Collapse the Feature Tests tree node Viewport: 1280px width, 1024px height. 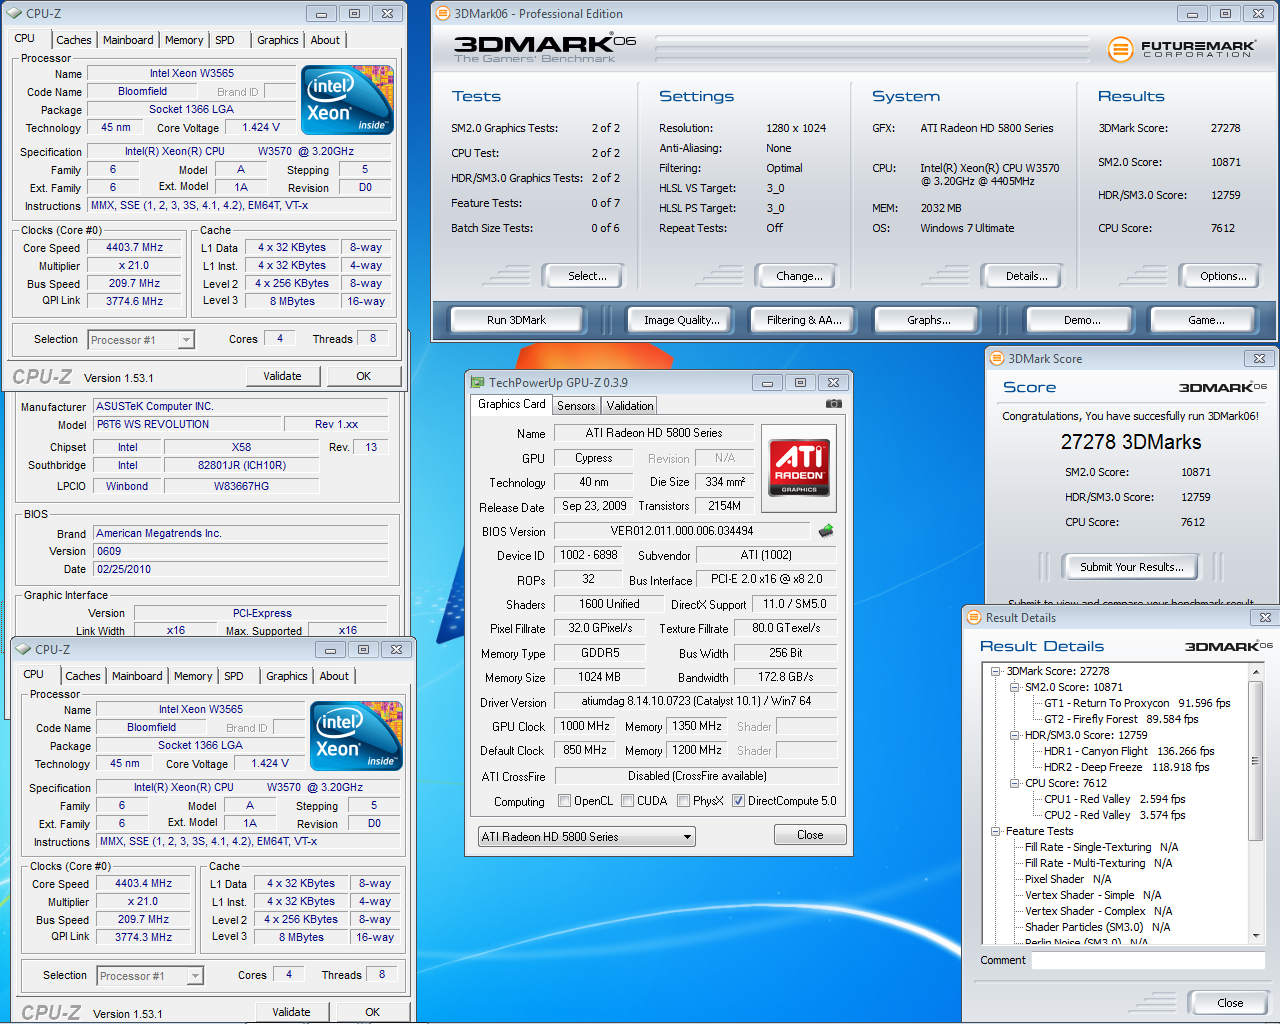click(x=996, y=831)
